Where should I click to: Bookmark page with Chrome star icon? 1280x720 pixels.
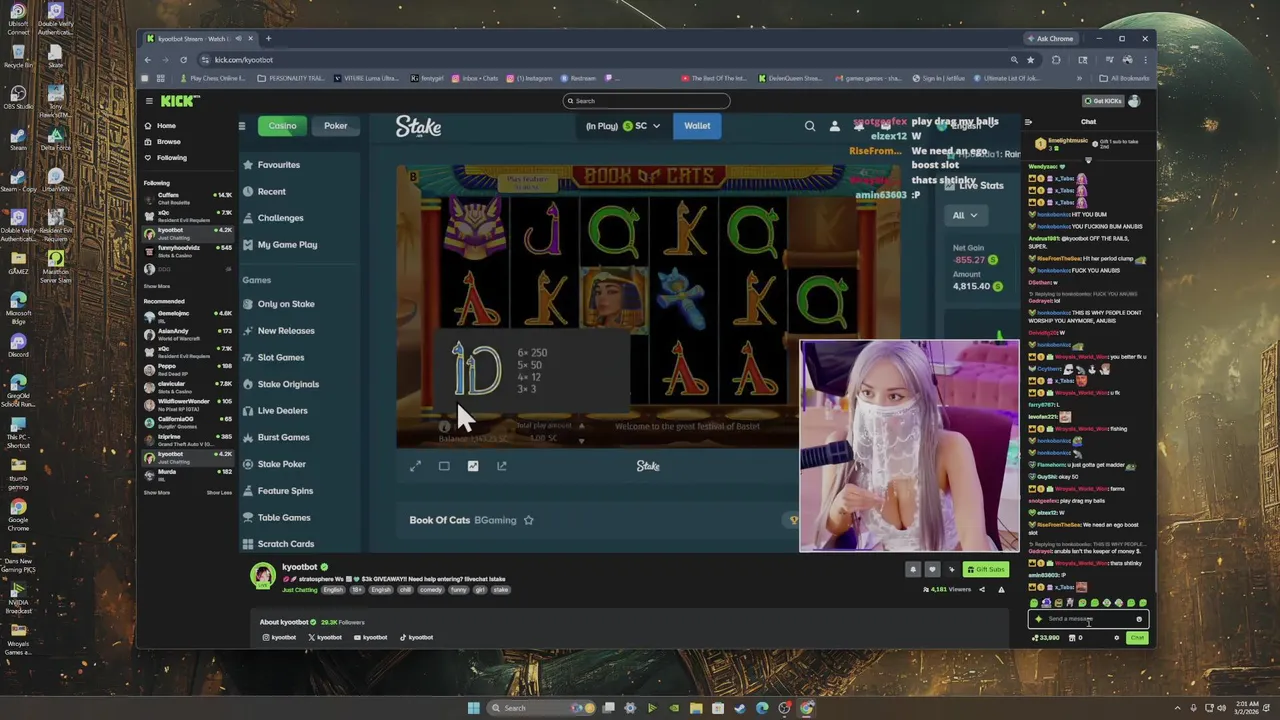(1031, 60)
